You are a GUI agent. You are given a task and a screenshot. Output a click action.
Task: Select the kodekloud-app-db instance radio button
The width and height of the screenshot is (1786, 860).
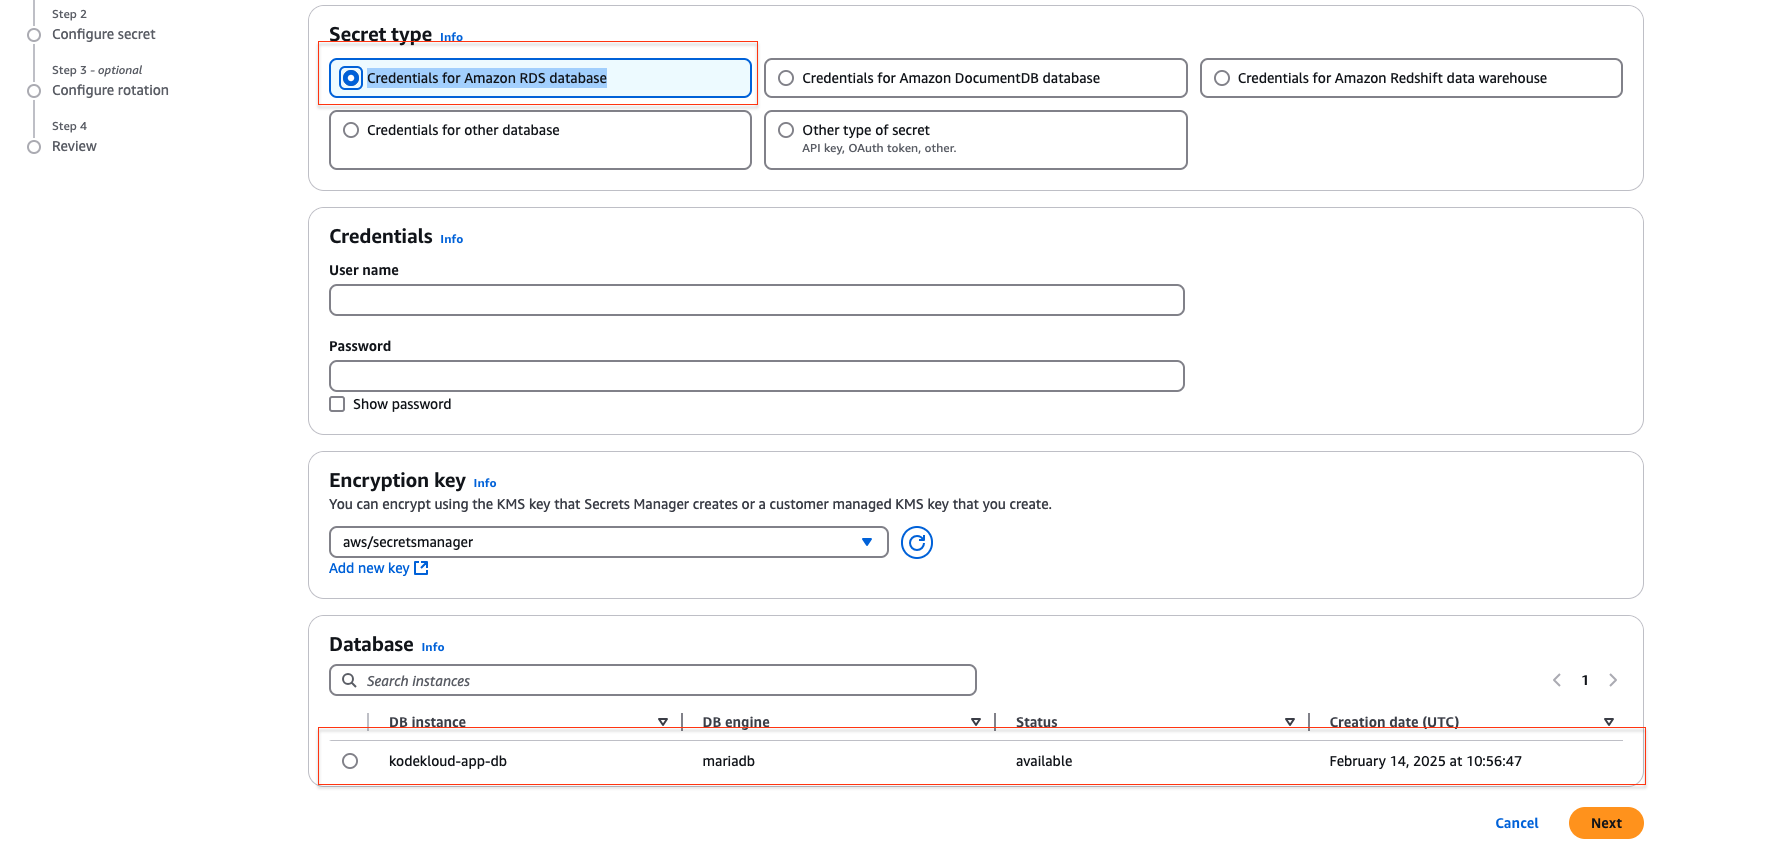click(x=350, y=761)
